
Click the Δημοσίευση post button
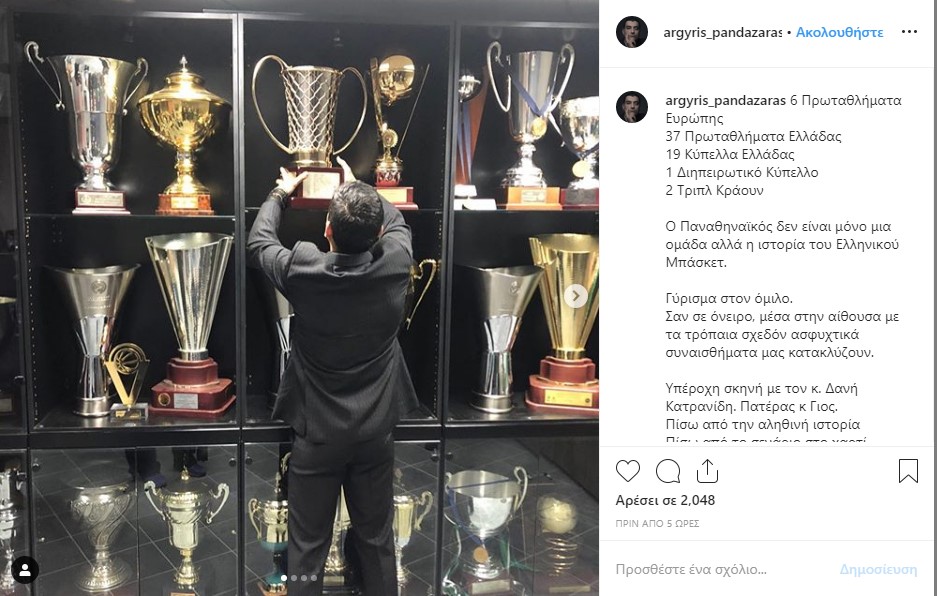[x=878, y=570]
